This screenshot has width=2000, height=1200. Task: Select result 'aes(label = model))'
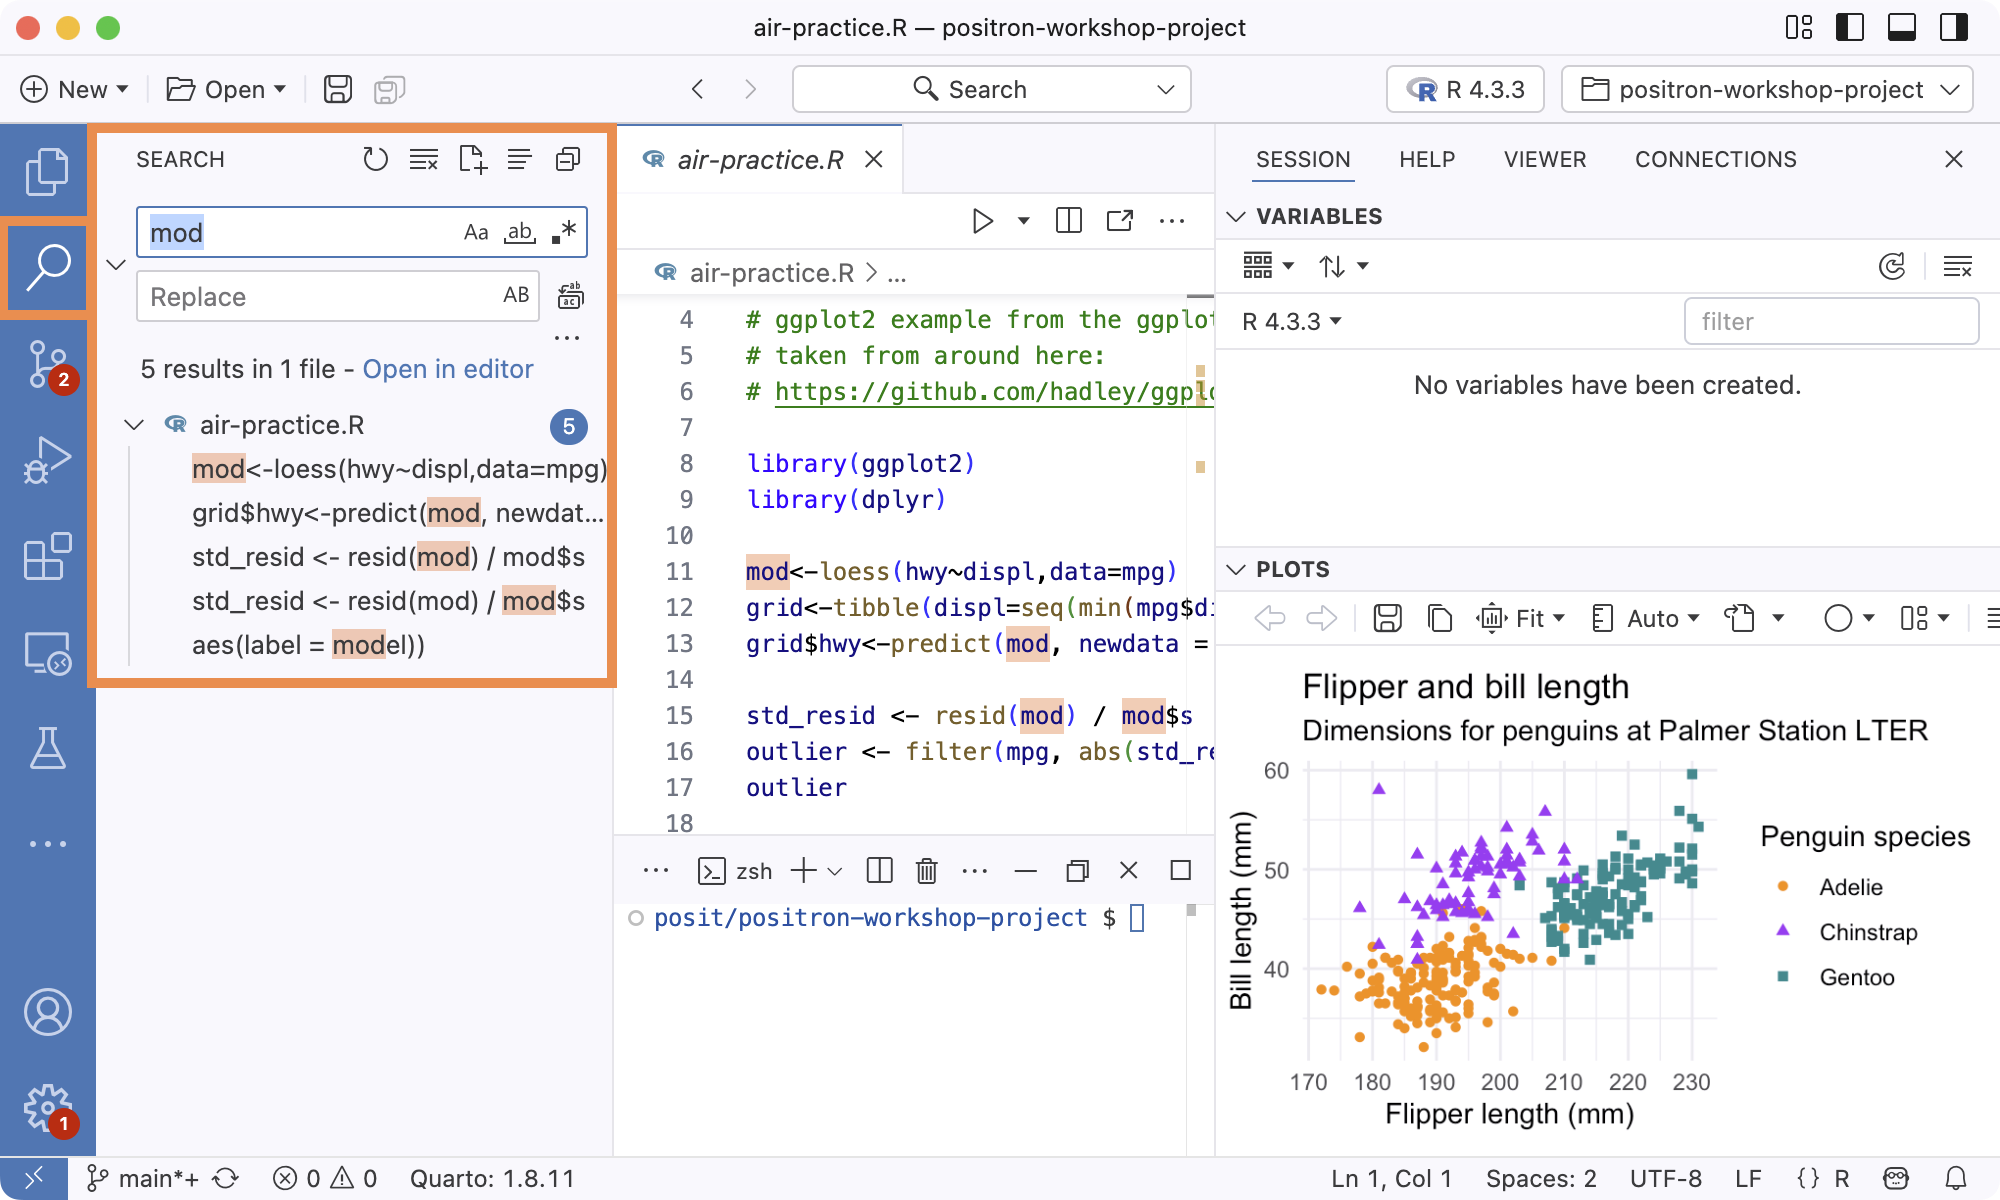click(x=308, y=645)
